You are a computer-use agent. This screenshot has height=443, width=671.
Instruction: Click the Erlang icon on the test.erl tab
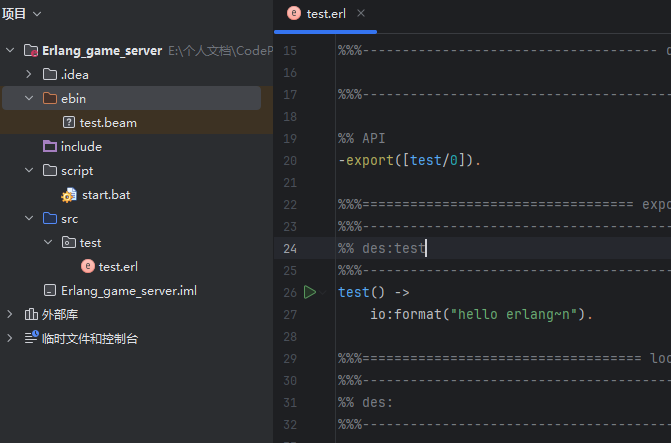pos(294,13)
